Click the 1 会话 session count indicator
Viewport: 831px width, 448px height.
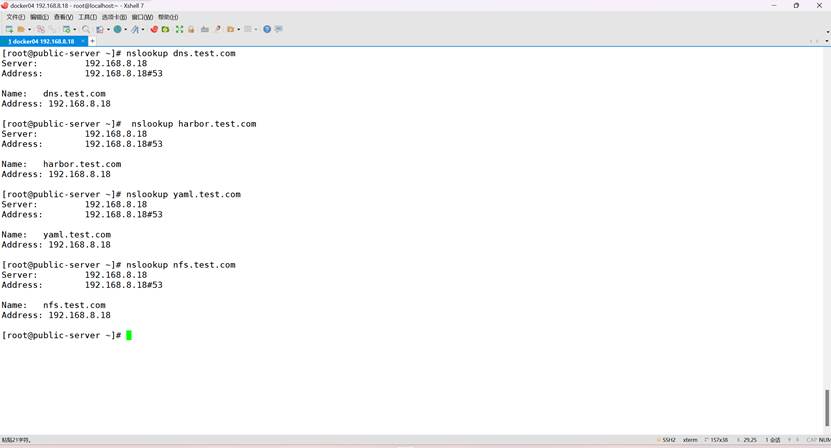coord(773,440)
